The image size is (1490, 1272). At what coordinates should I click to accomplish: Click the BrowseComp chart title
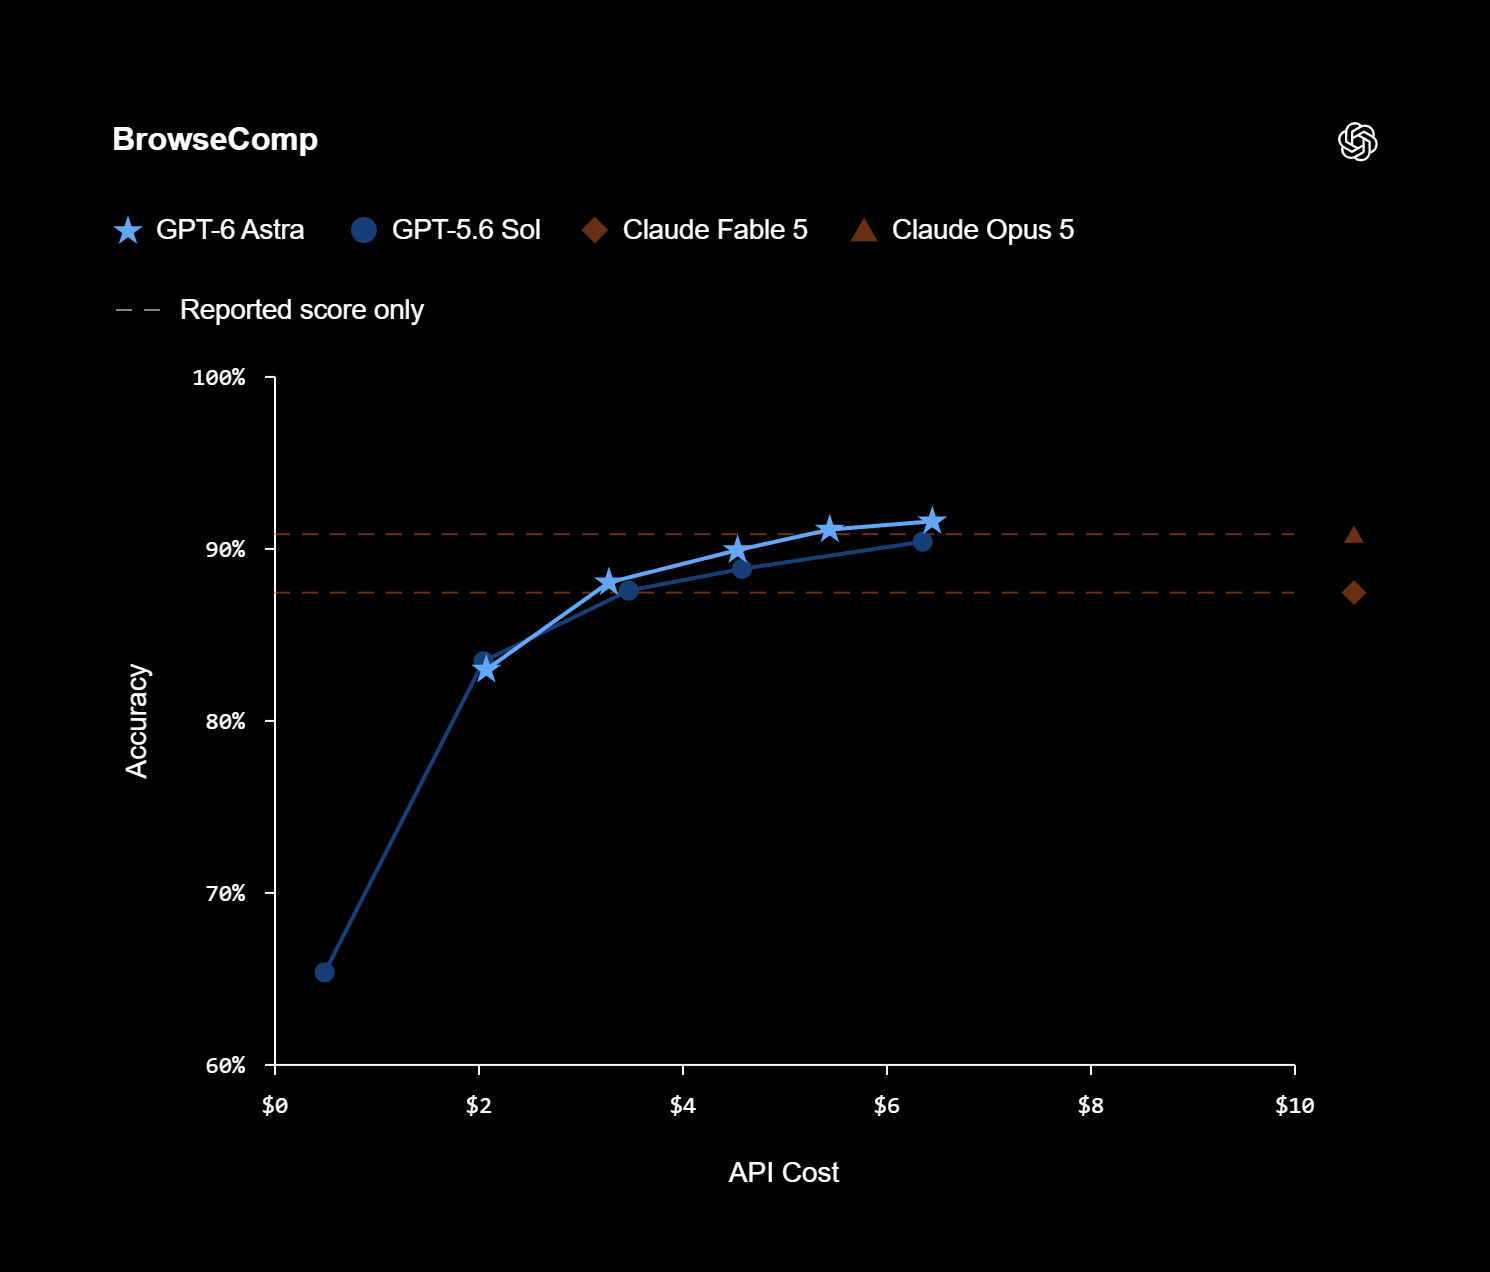215,139
